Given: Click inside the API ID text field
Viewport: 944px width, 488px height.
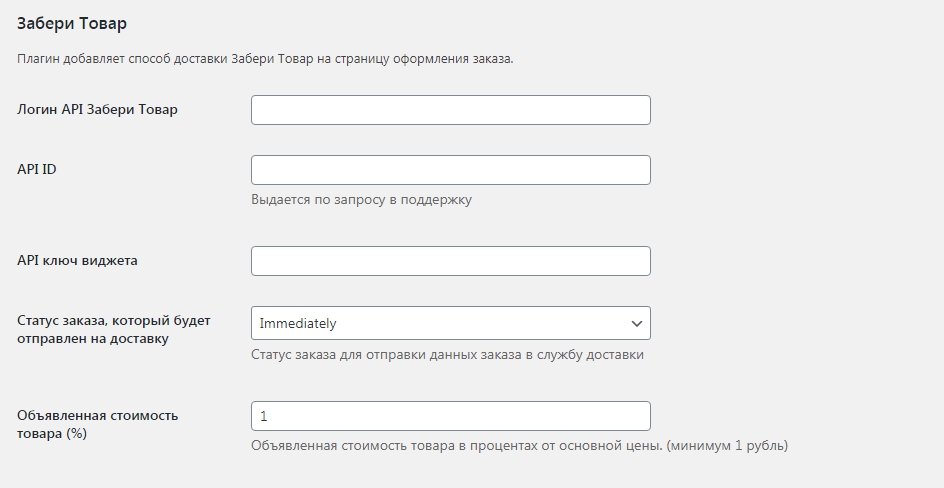Looking at the screenshot, I should pos(451,170).
